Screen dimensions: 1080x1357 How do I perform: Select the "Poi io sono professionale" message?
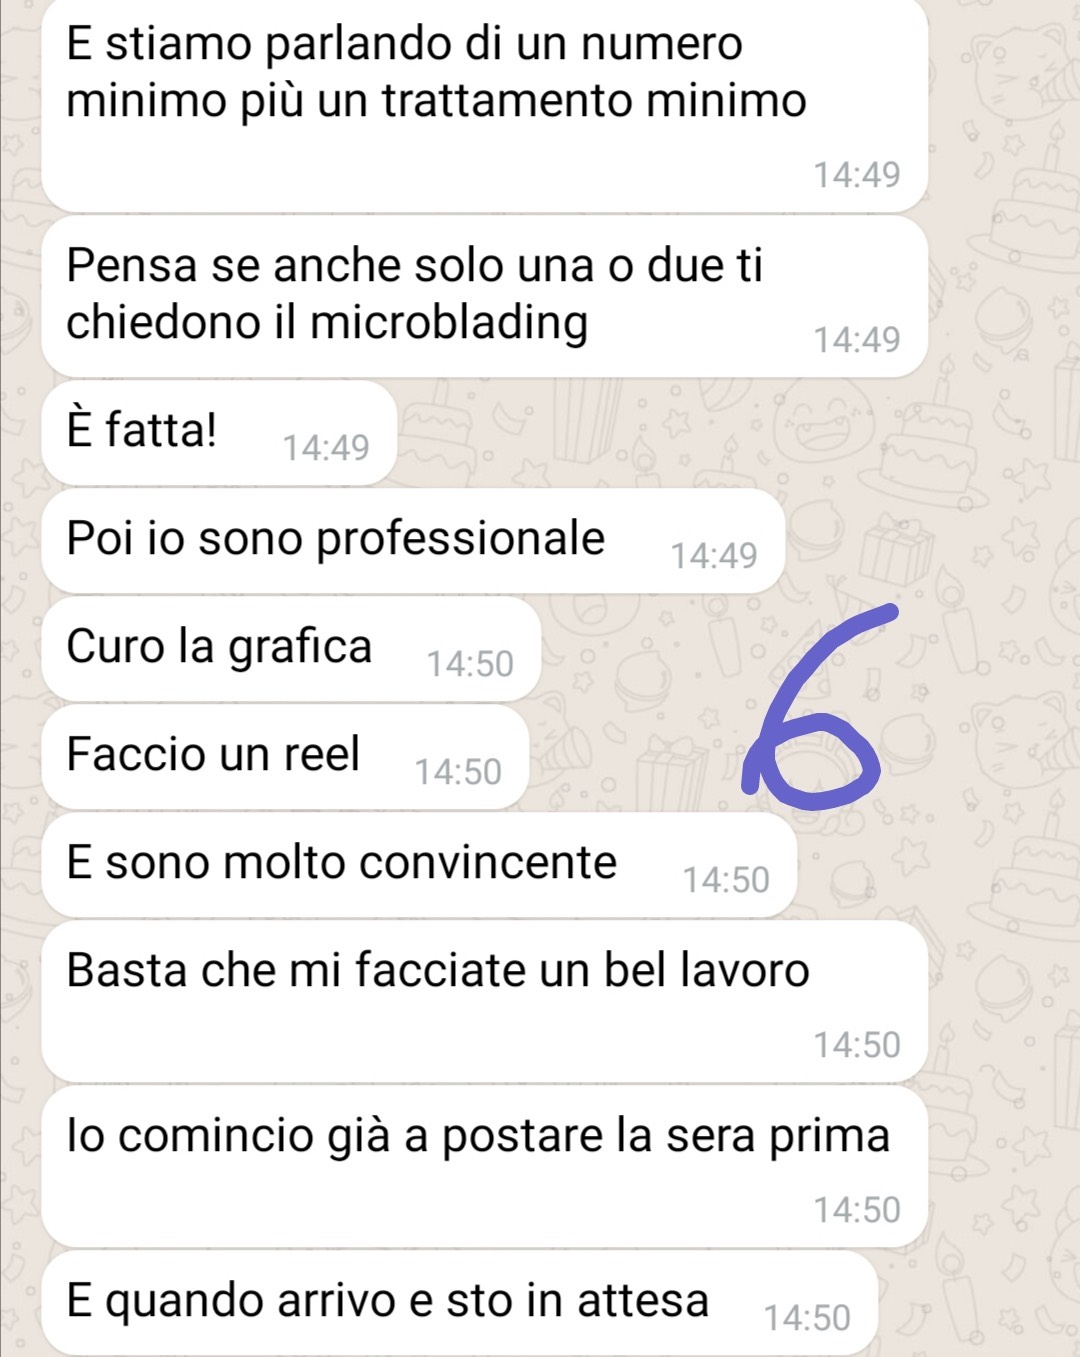[x=413, y=541]
